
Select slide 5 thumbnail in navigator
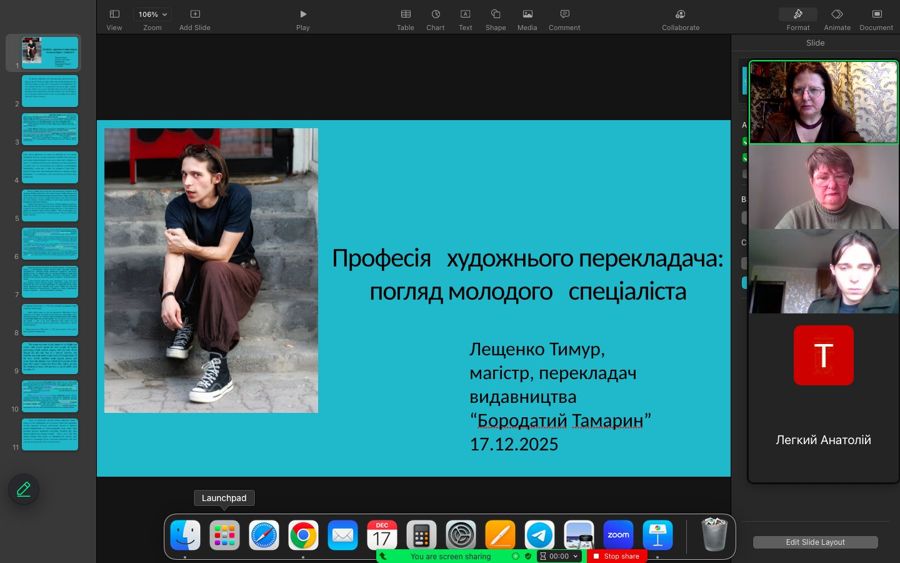50,205
